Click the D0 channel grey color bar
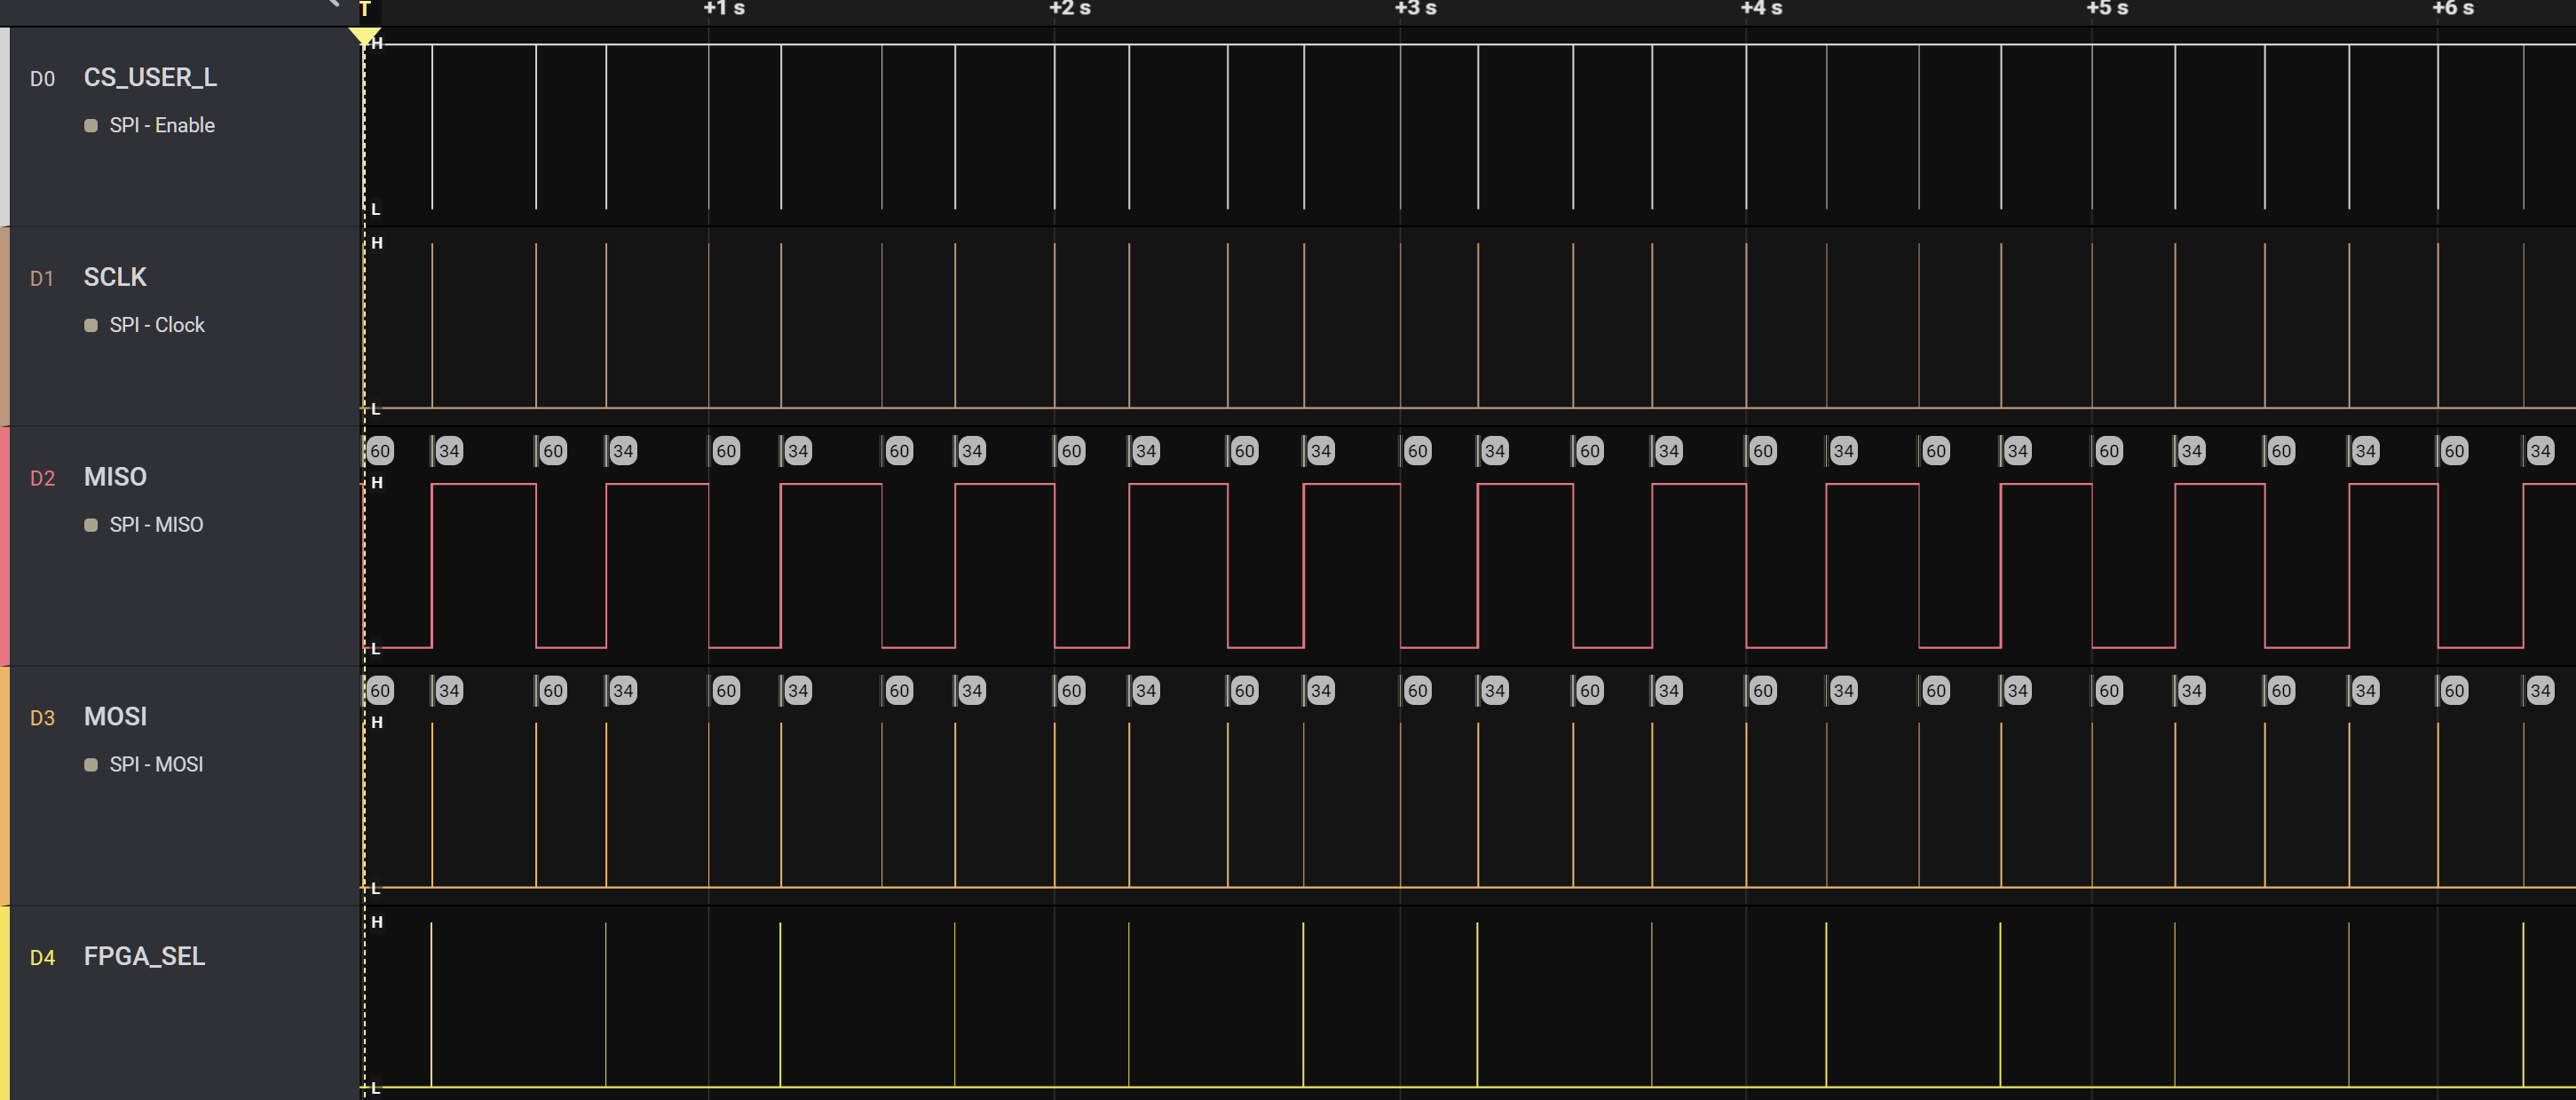 [x=4, y=127]
